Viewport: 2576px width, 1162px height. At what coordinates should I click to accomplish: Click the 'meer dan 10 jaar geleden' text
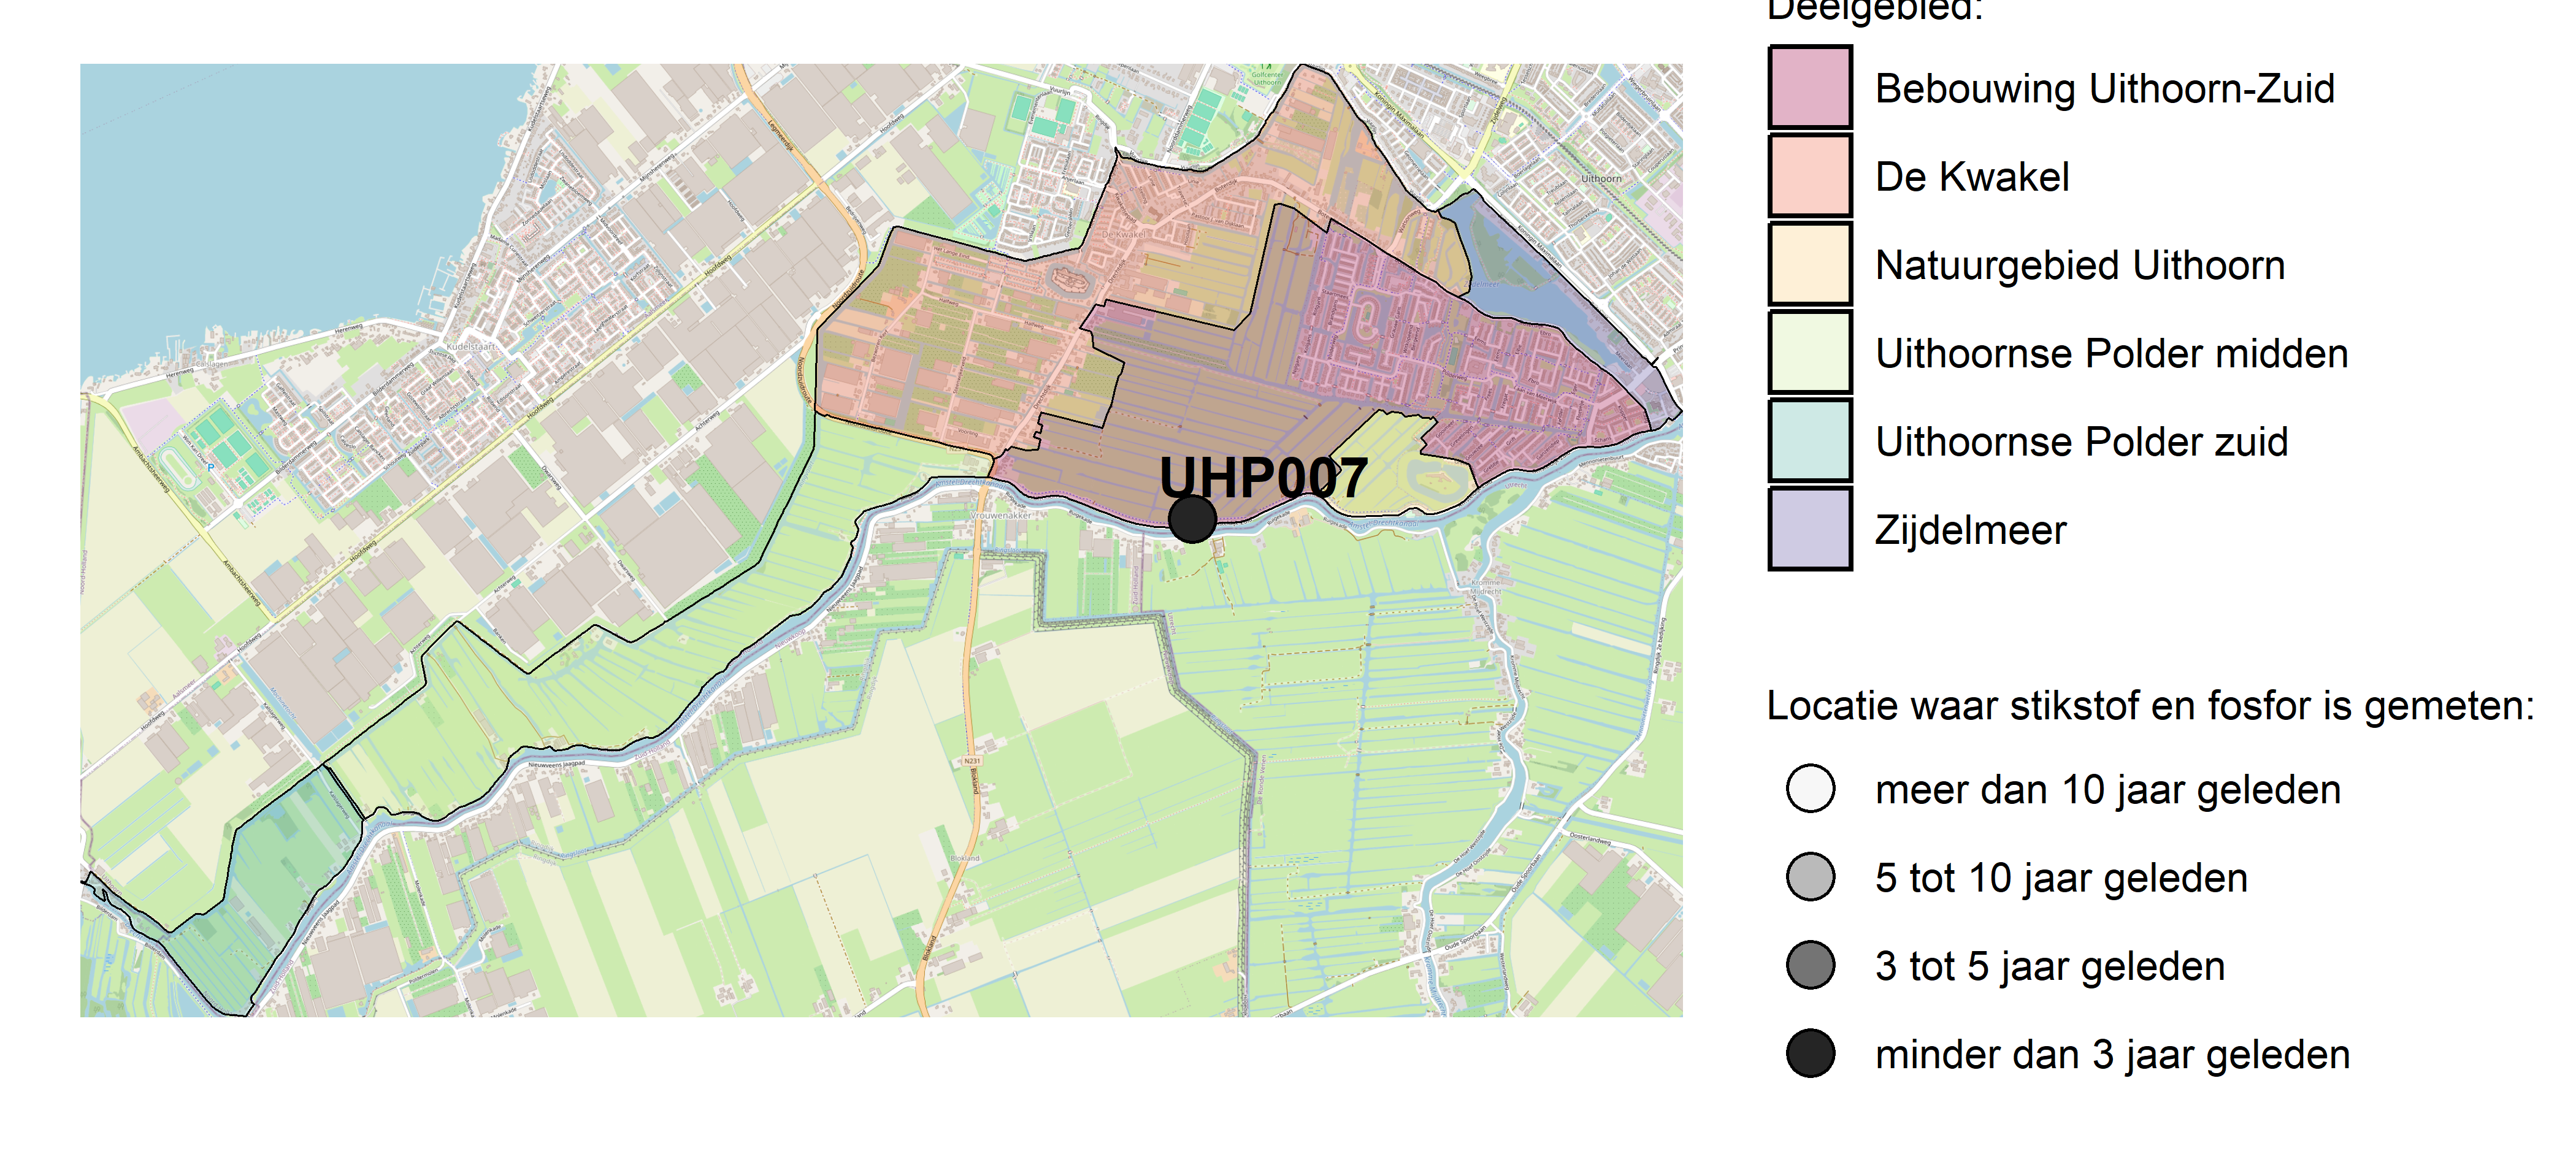2108,790
